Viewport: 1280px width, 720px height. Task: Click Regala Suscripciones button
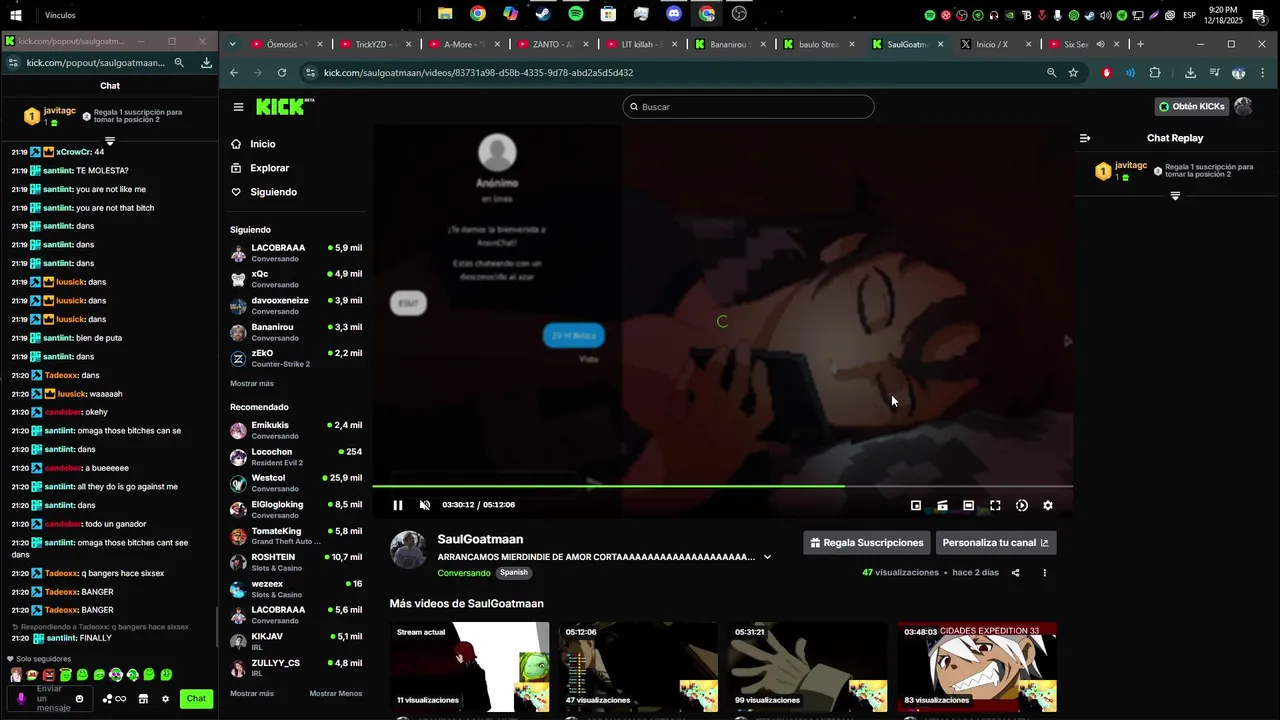[867, 542]
